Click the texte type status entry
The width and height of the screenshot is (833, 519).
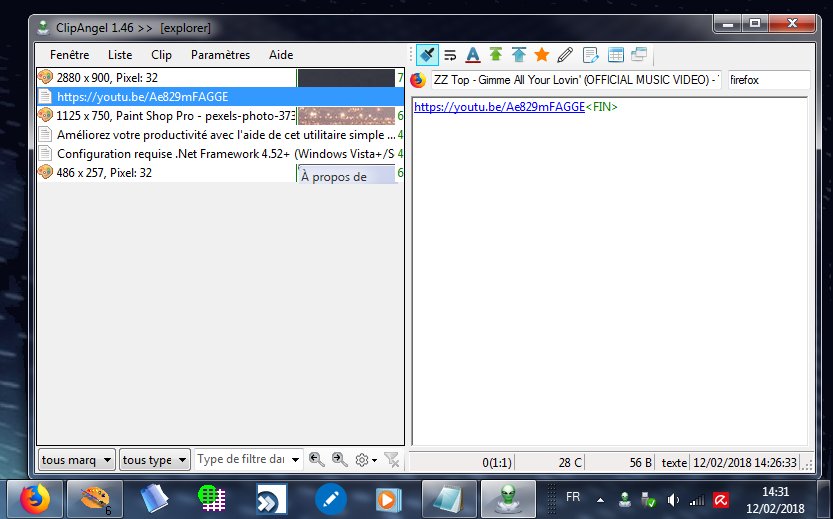tap(674, 463)
